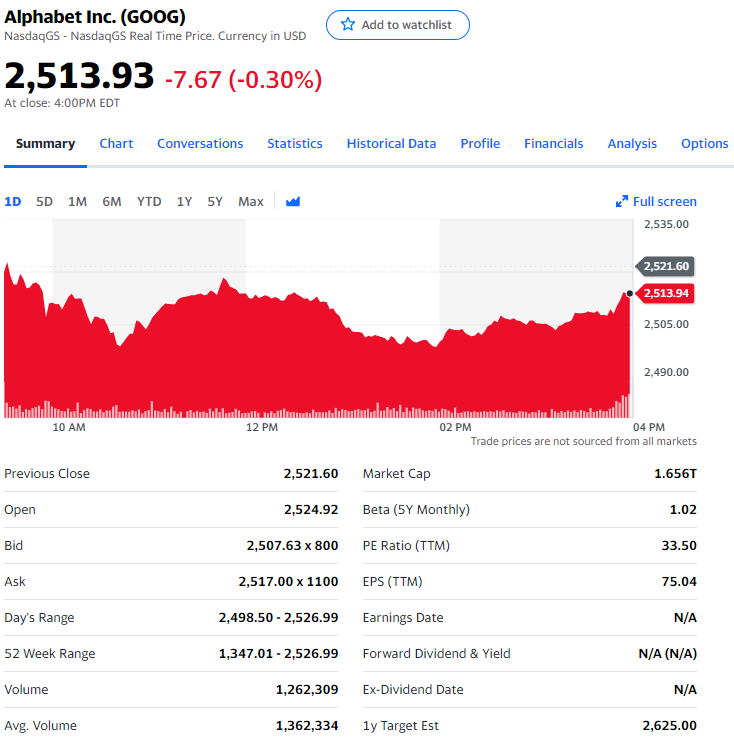Open the Options tab
Viewport: 734px width, 747px height.
click(x=704, y=143)
